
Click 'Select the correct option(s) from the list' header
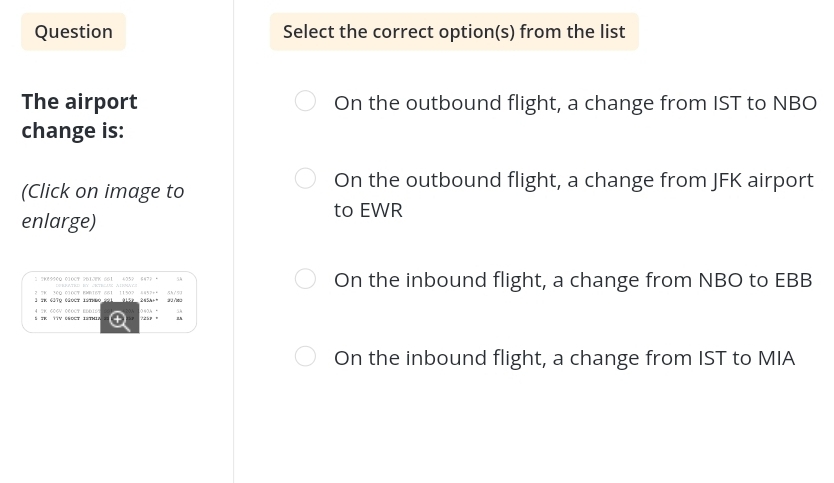(453, 31)
